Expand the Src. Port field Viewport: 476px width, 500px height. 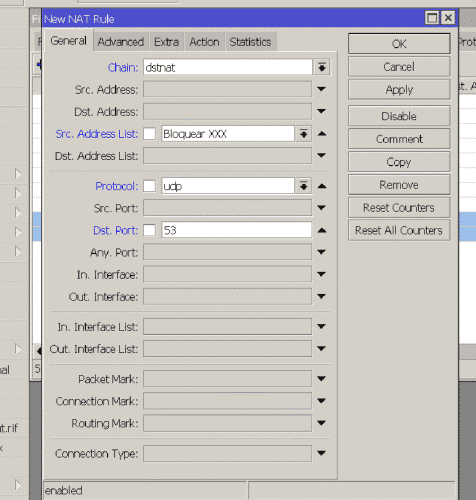321,207
